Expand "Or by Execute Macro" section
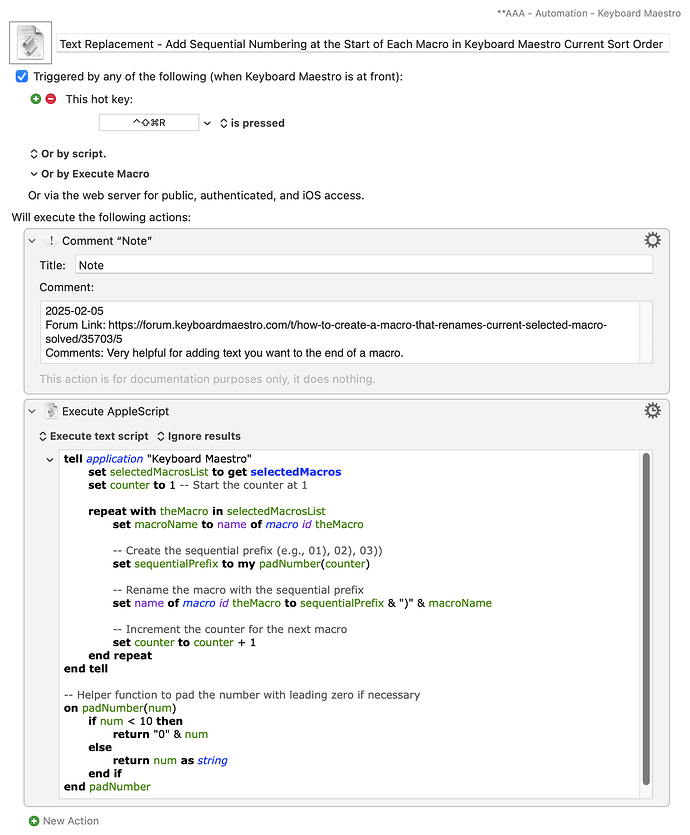Screen dimensions: 690x835 pos(89,174)
